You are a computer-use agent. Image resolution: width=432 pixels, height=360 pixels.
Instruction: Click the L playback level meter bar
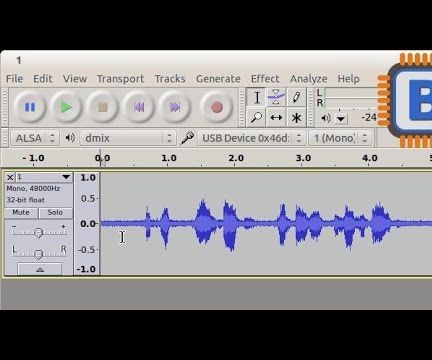(x=351, y=92)
